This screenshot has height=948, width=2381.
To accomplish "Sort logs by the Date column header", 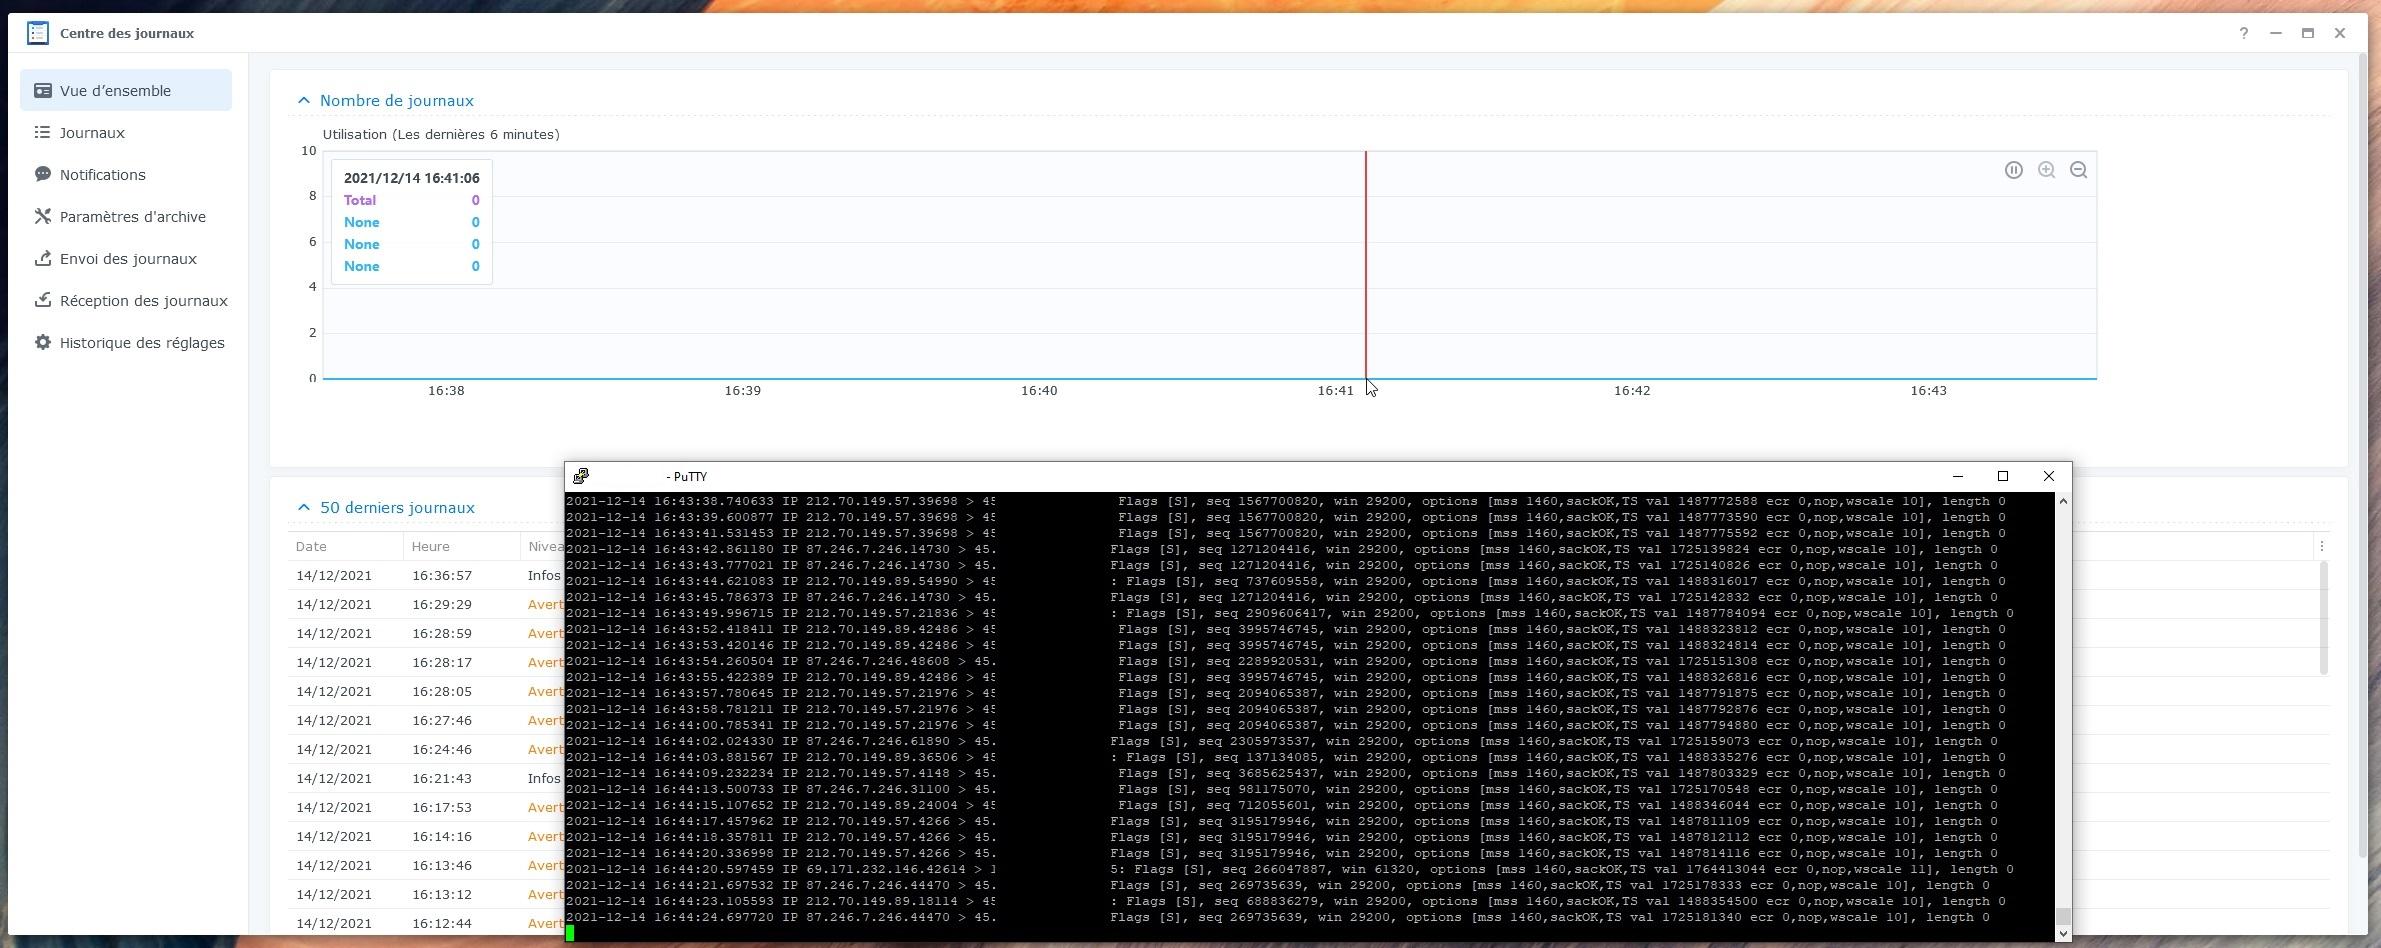I will coord(311,546).
